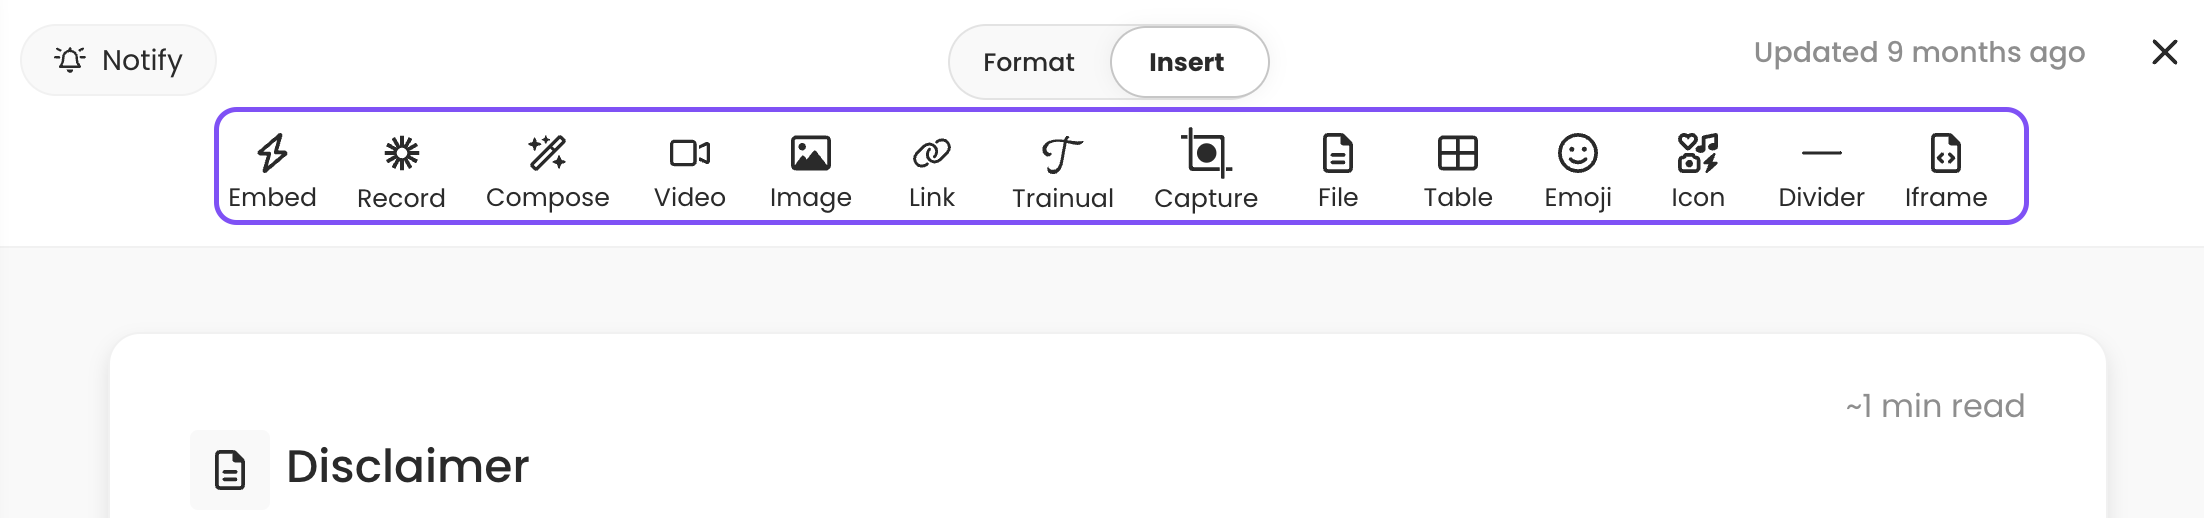This screenshot has height=518, width=2204.
Task: Insert a Video element
Action: click(689, 169)
